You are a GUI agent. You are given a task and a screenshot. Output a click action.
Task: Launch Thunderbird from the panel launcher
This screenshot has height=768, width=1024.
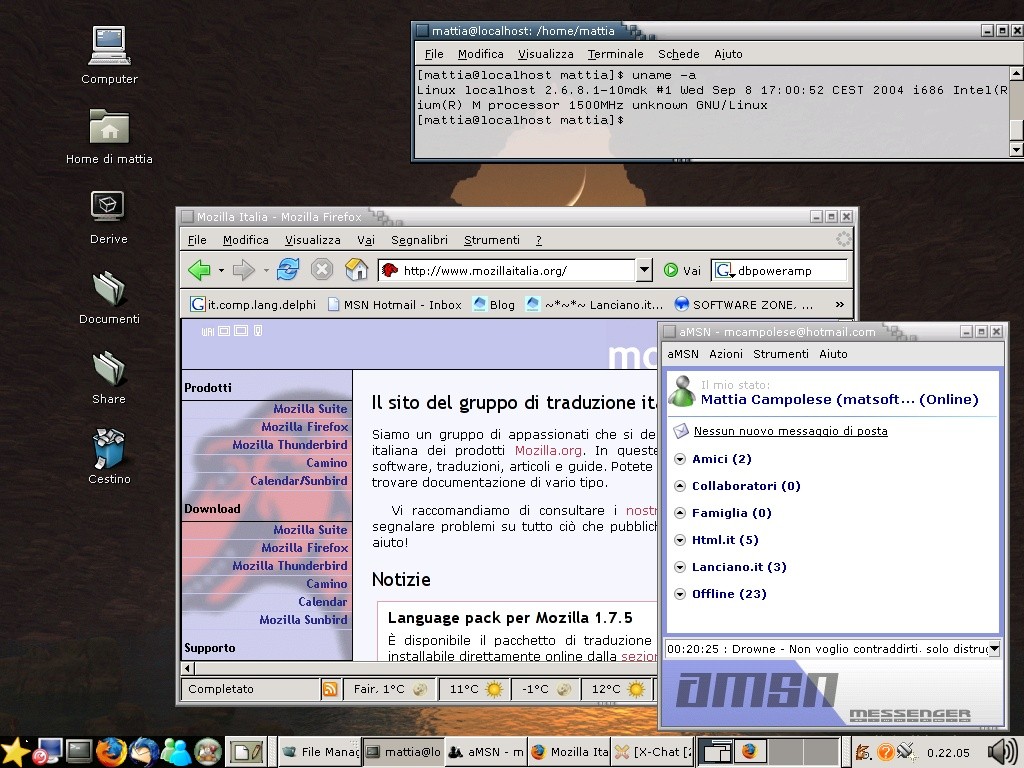(x=144, y=751)
